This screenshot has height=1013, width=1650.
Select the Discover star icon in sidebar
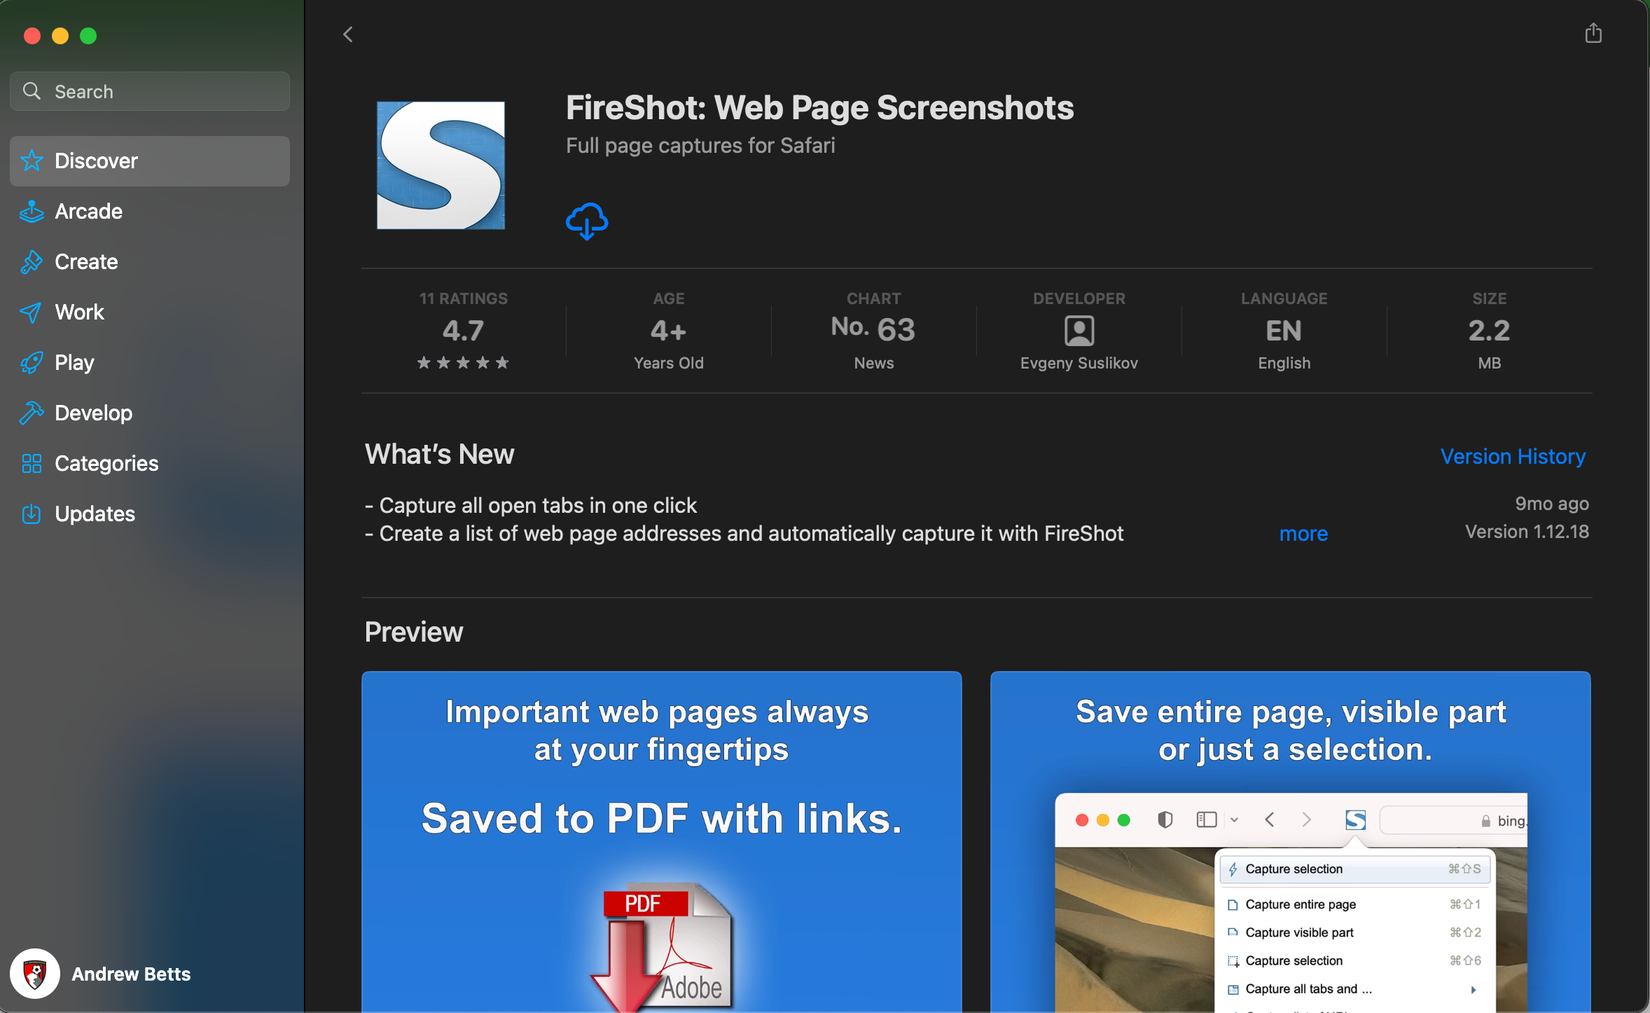pos(31,160)
